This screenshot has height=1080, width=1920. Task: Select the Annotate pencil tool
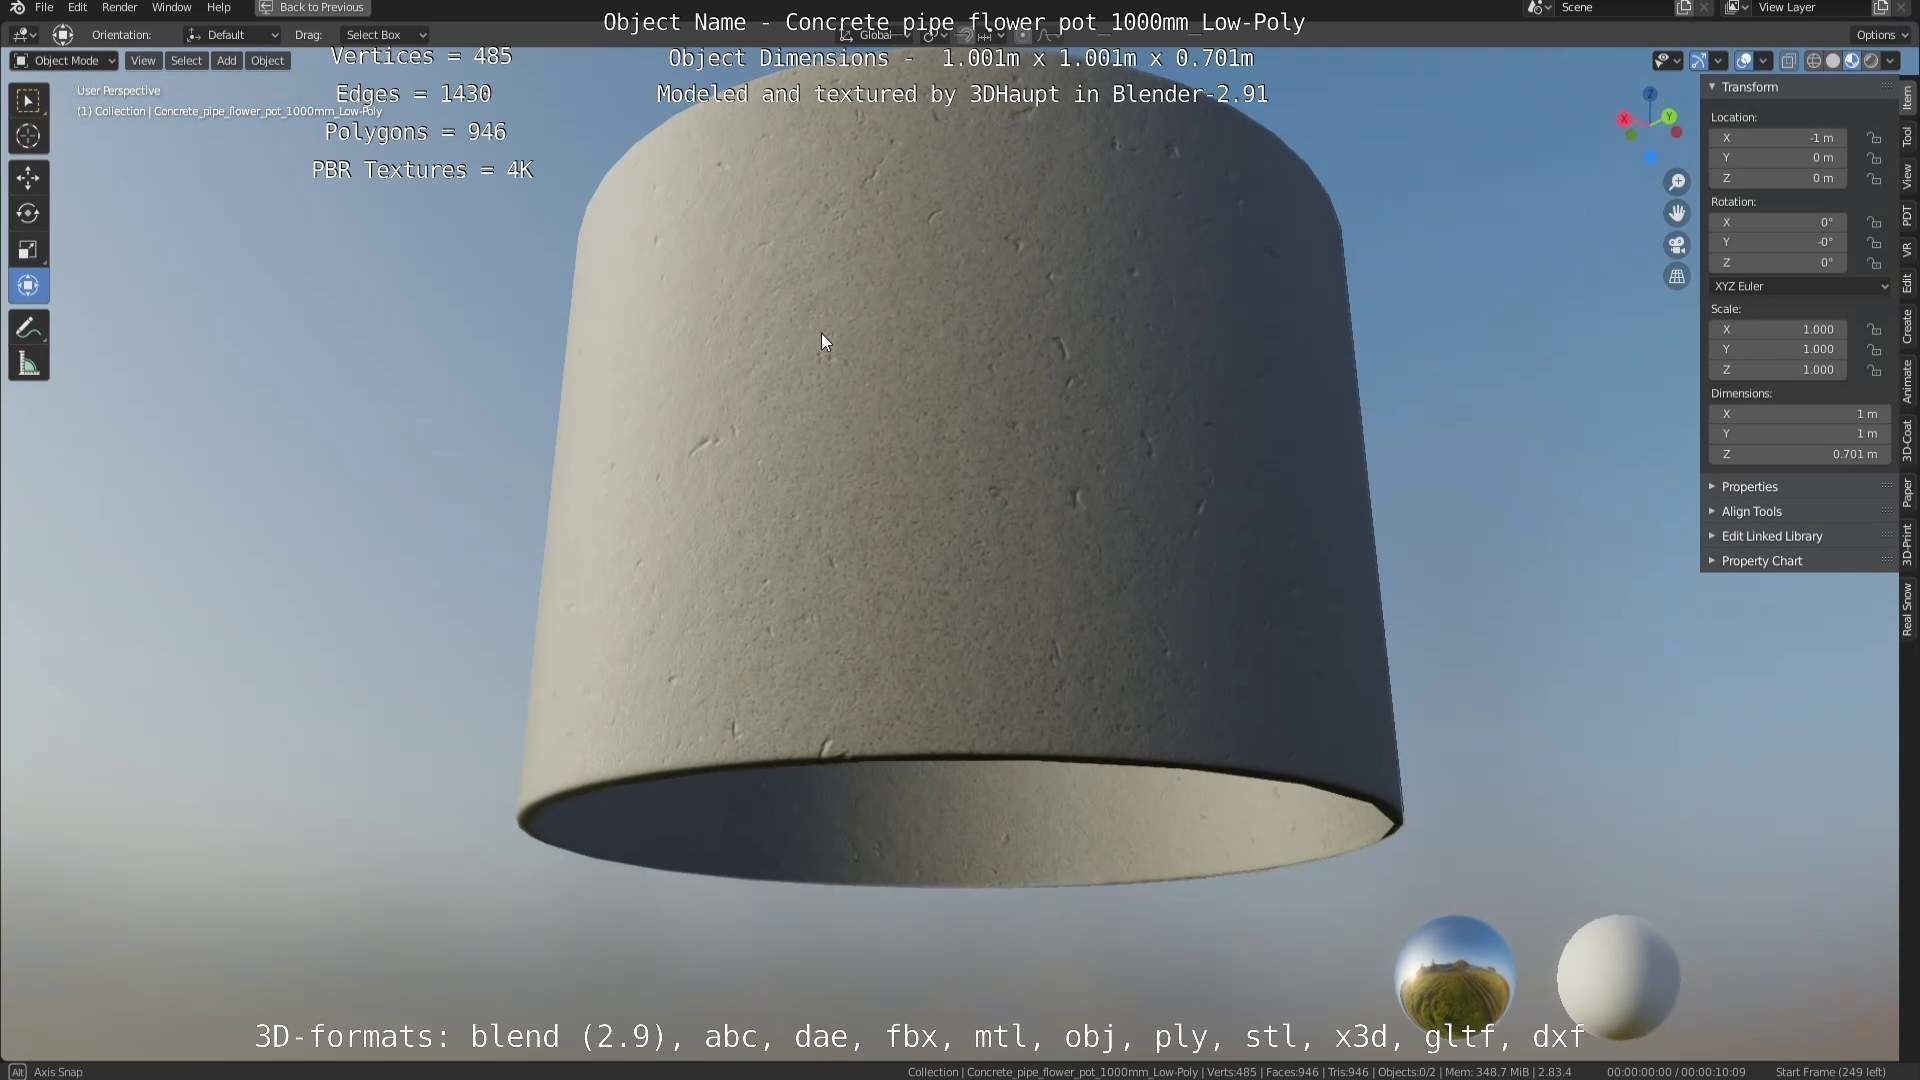(x=28, y=328)
